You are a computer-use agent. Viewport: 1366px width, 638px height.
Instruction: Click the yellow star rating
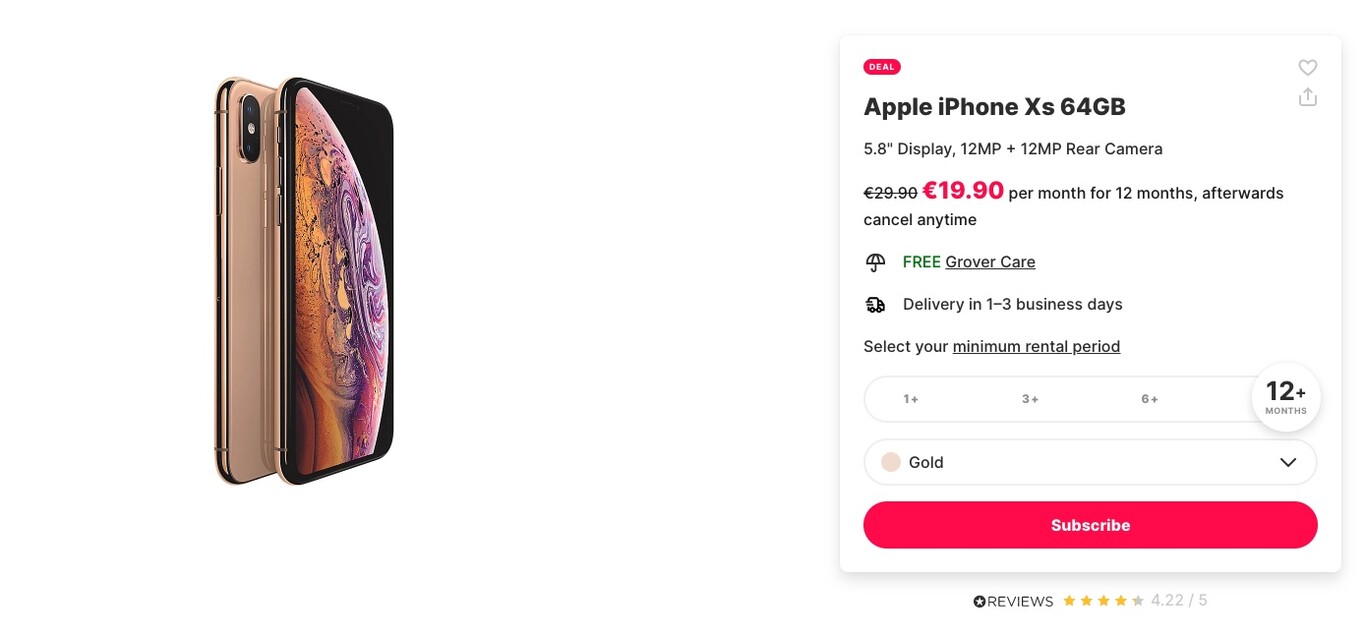1103,601
